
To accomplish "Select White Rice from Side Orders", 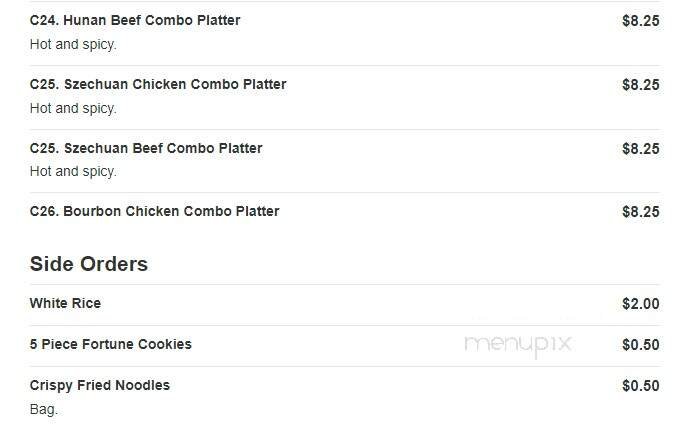I will click(65, 303).
